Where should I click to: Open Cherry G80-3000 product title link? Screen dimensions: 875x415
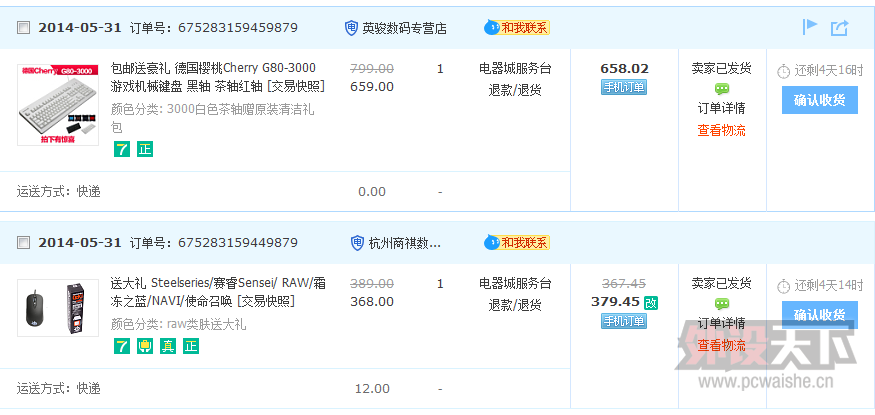click(x=218, y=78)
